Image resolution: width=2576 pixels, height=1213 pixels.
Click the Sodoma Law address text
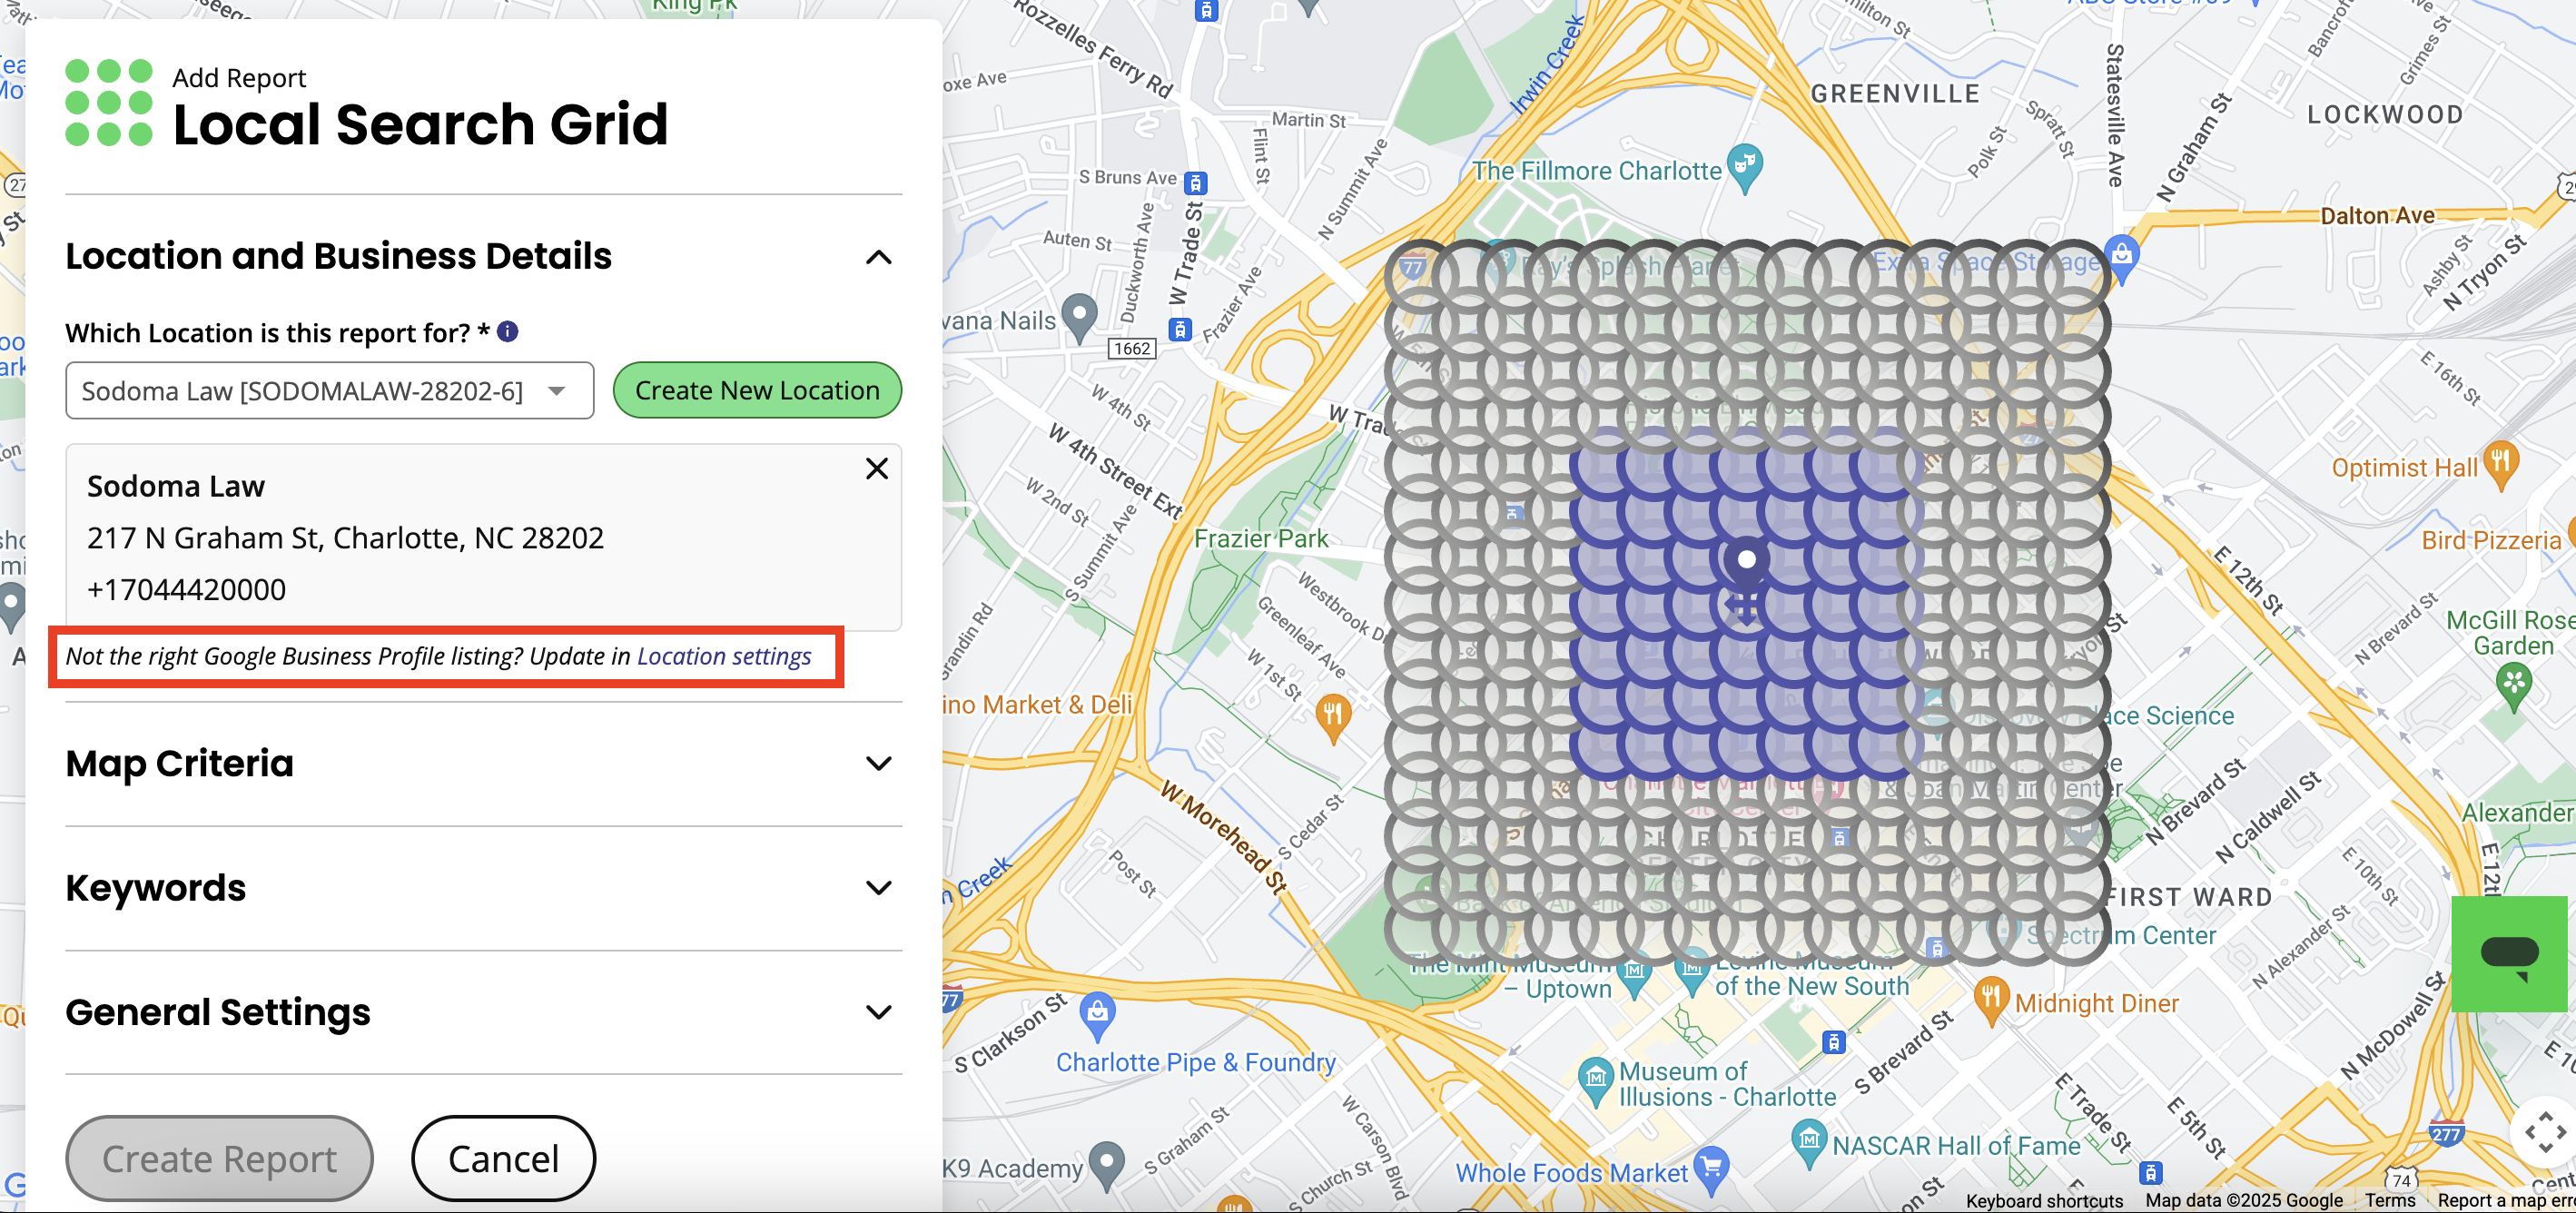coord(345,538)
